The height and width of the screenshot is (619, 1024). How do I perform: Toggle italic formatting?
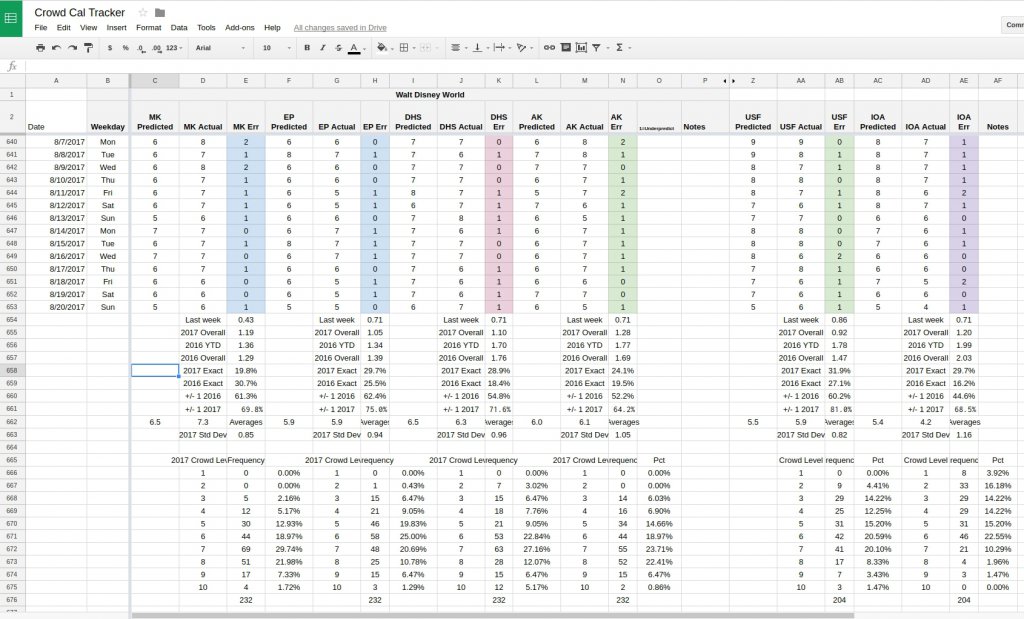coord(322,47)
